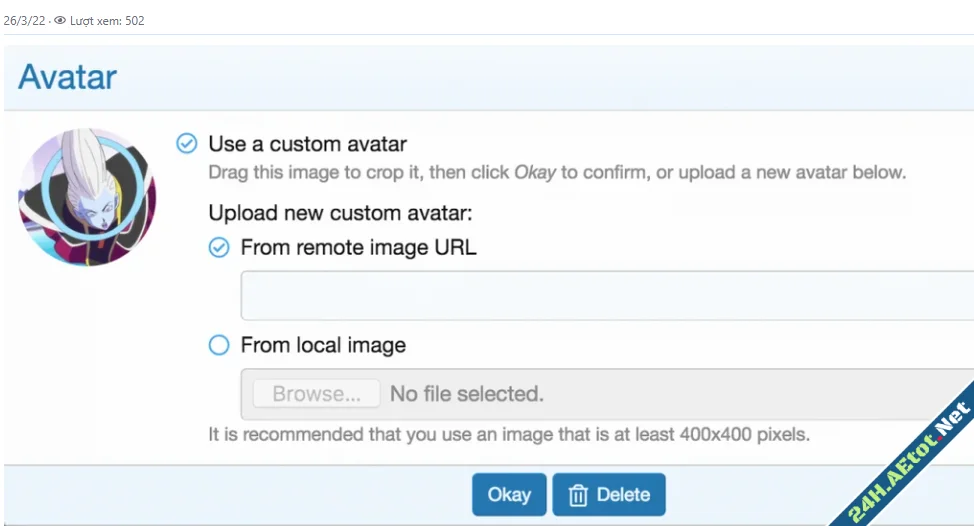This screenshot has width=974, height=526.
Task: Click the 'Upload new custom avatar:' label
Action: [340, 212]
